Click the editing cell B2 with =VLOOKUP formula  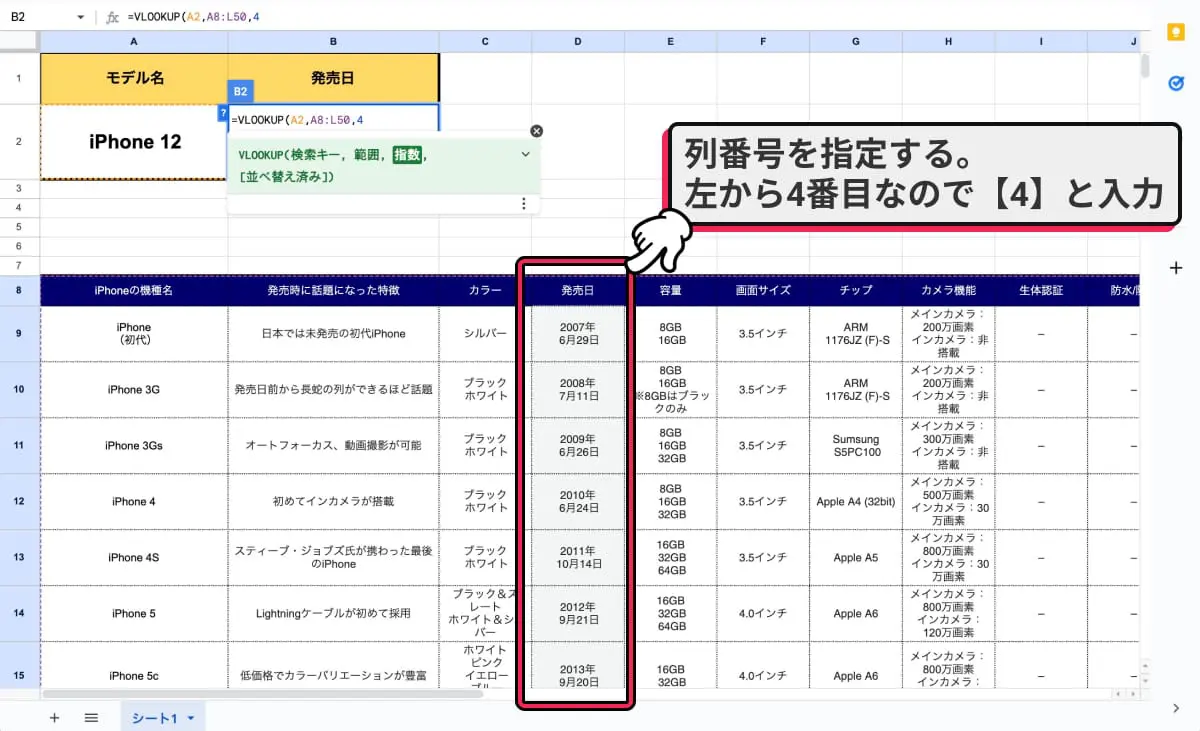click(x=333, y=120)
